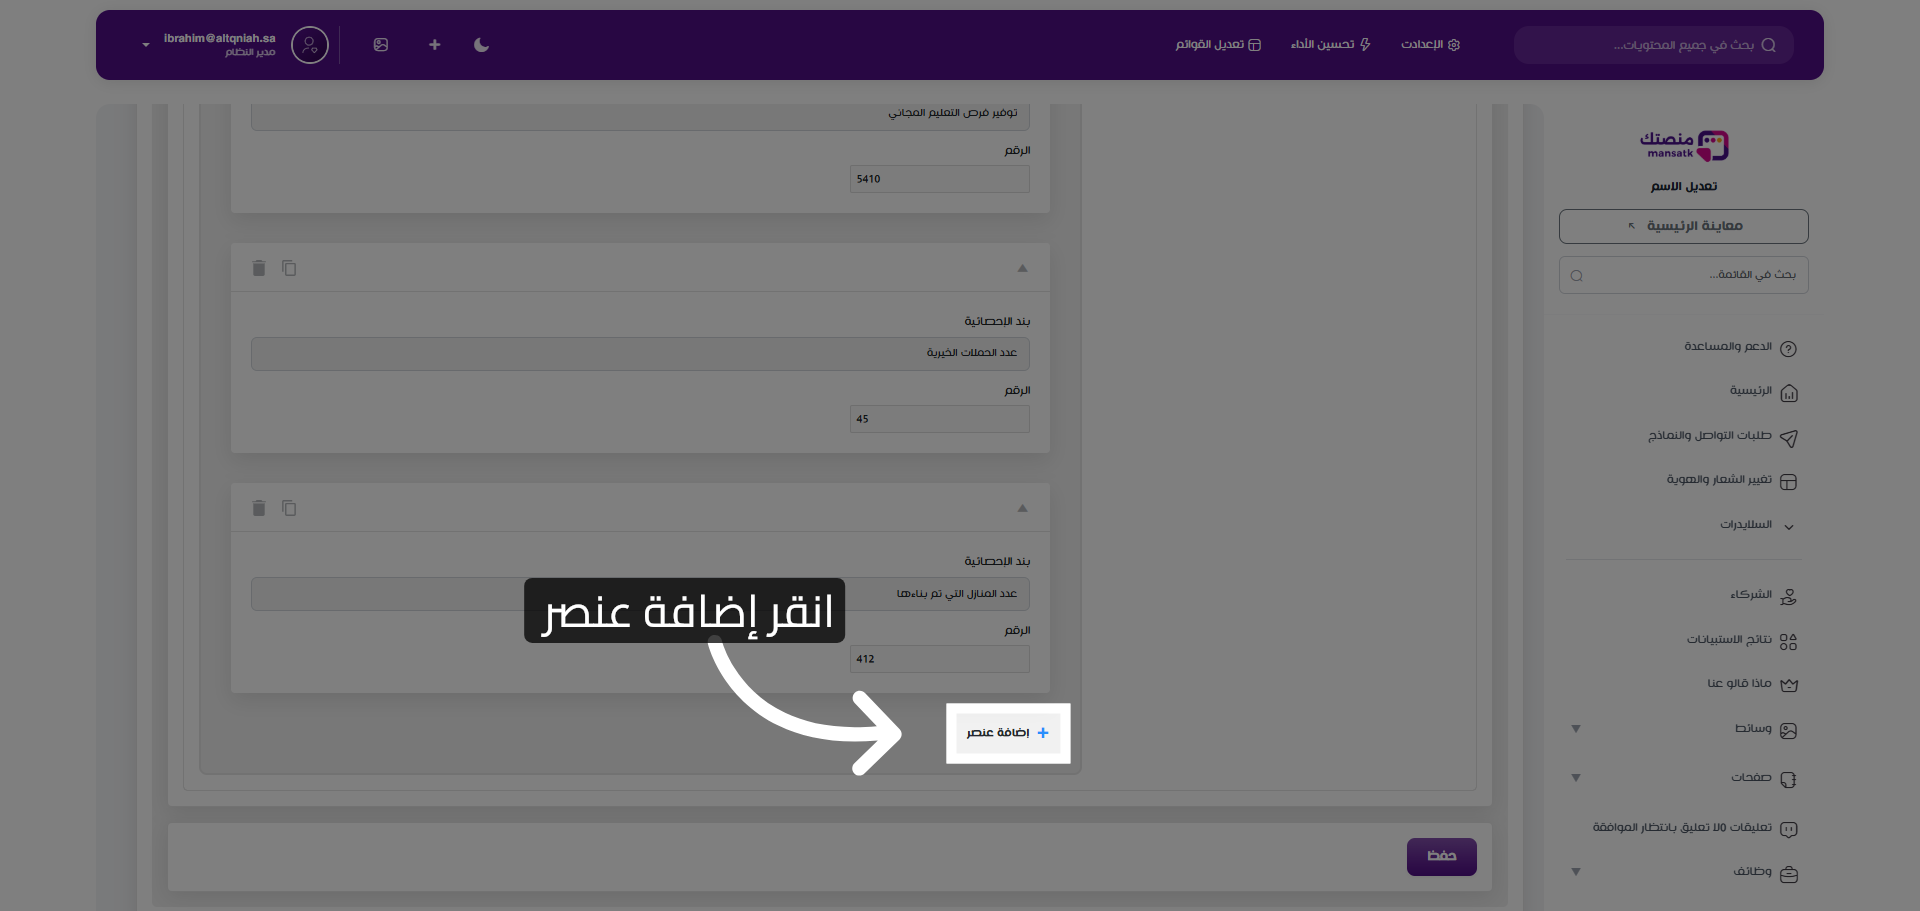1920x911 pixels.
Task: Open the support and help (الدعم والمساعدة) sidebar icon
Action: tap(1790, 347)
